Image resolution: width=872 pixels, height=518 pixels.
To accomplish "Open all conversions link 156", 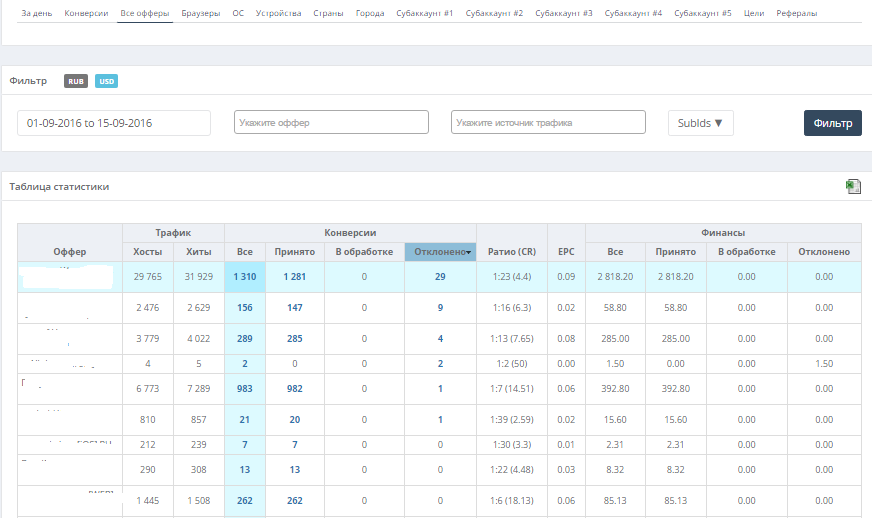I will point(245,308).
